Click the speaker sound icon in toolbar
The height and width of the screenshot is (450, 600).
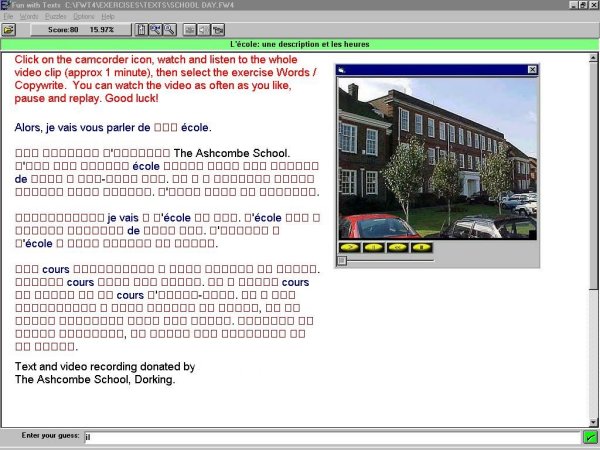[204, 30]
